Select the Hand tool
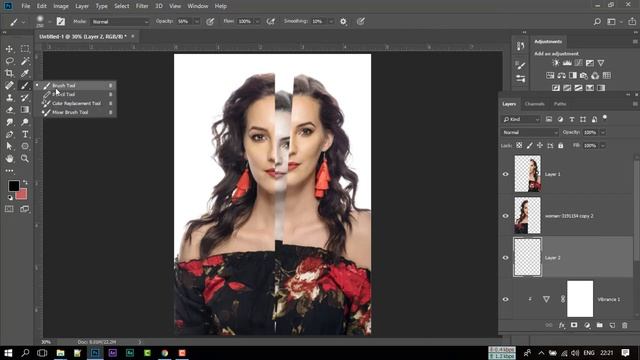Image resolution: width=640 pixels, height=360 pixels. (x=9, y=158)
